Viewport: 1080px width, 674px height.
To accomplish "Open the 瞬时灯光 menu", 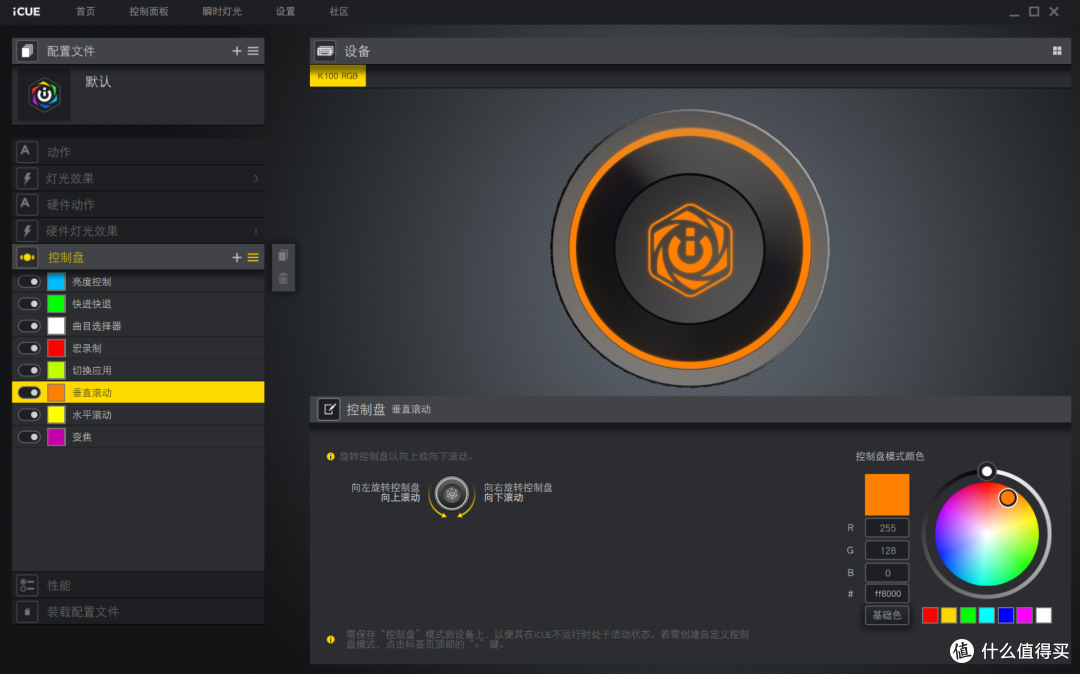I will click(222, 12).
